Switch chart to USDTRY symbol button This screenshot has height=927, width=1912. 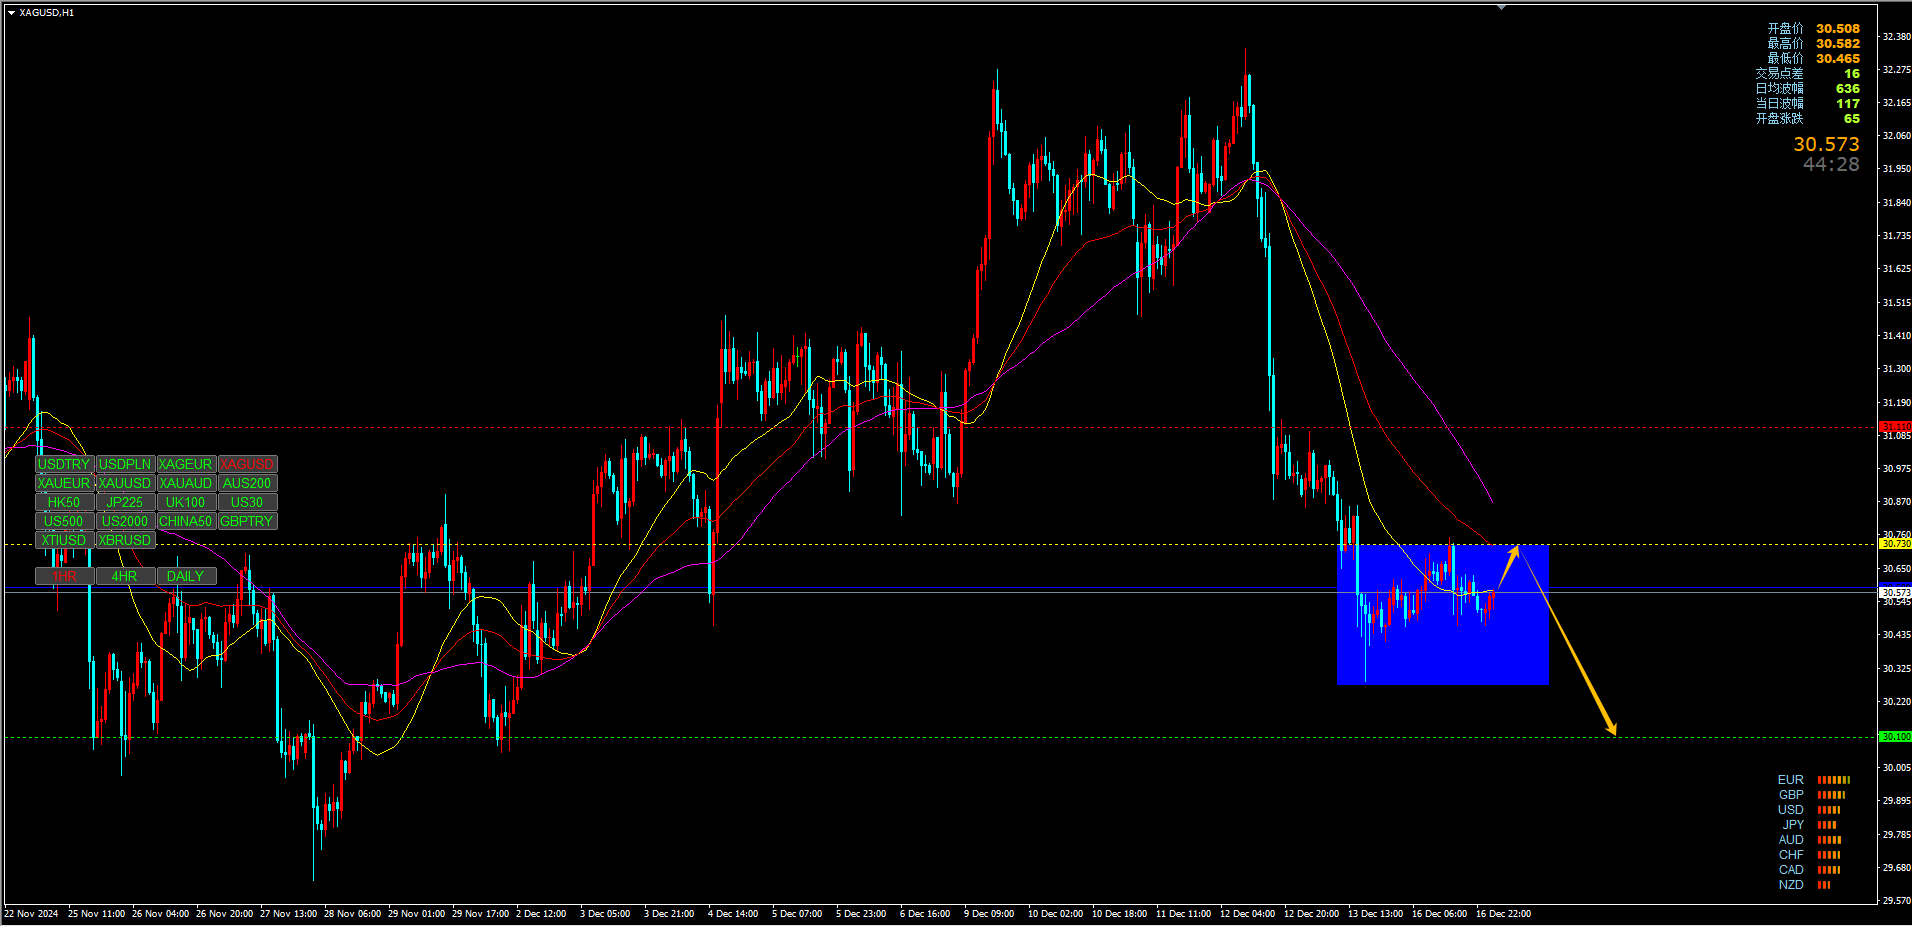tap(65, 464)
